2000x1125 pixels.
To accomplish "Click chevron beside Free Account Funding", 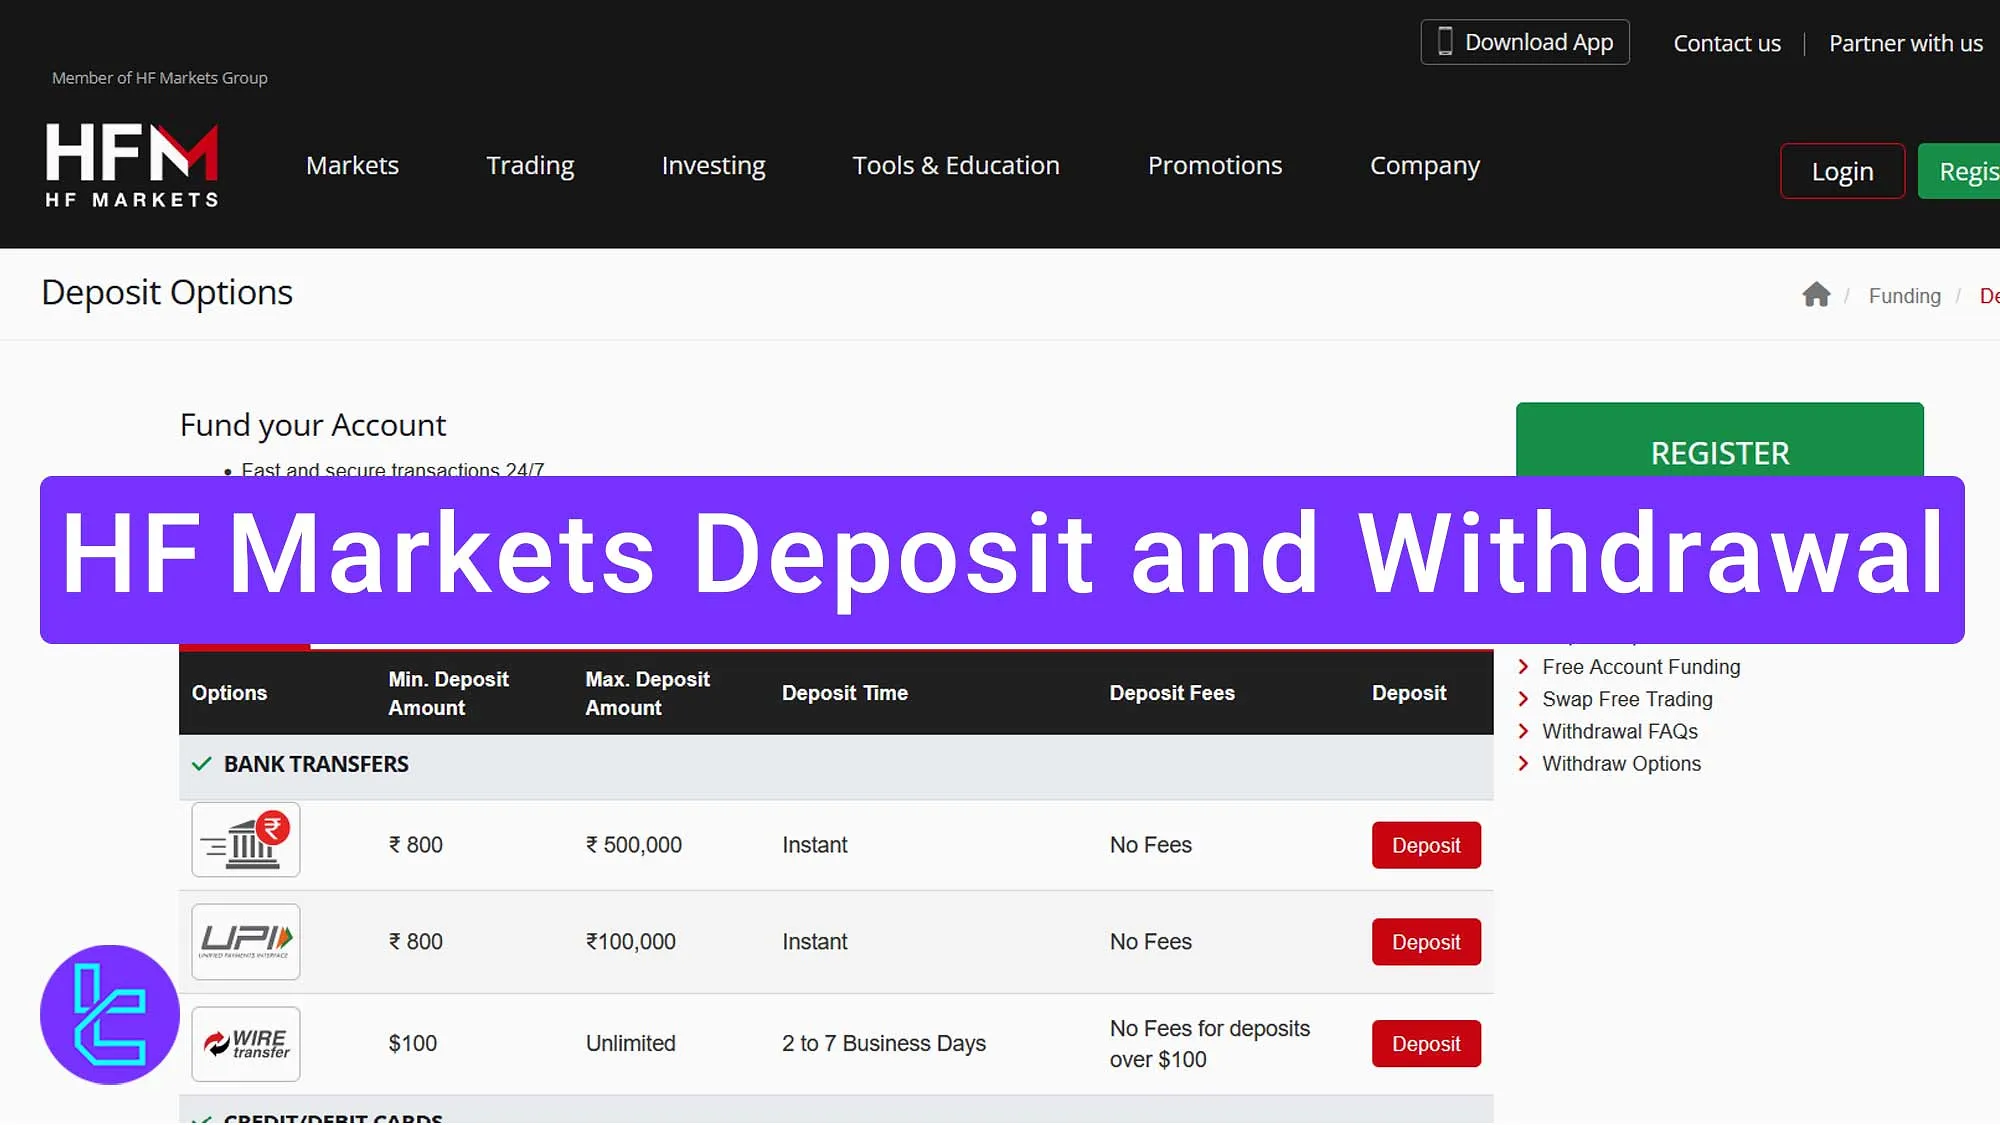I will coord(1523,667).
